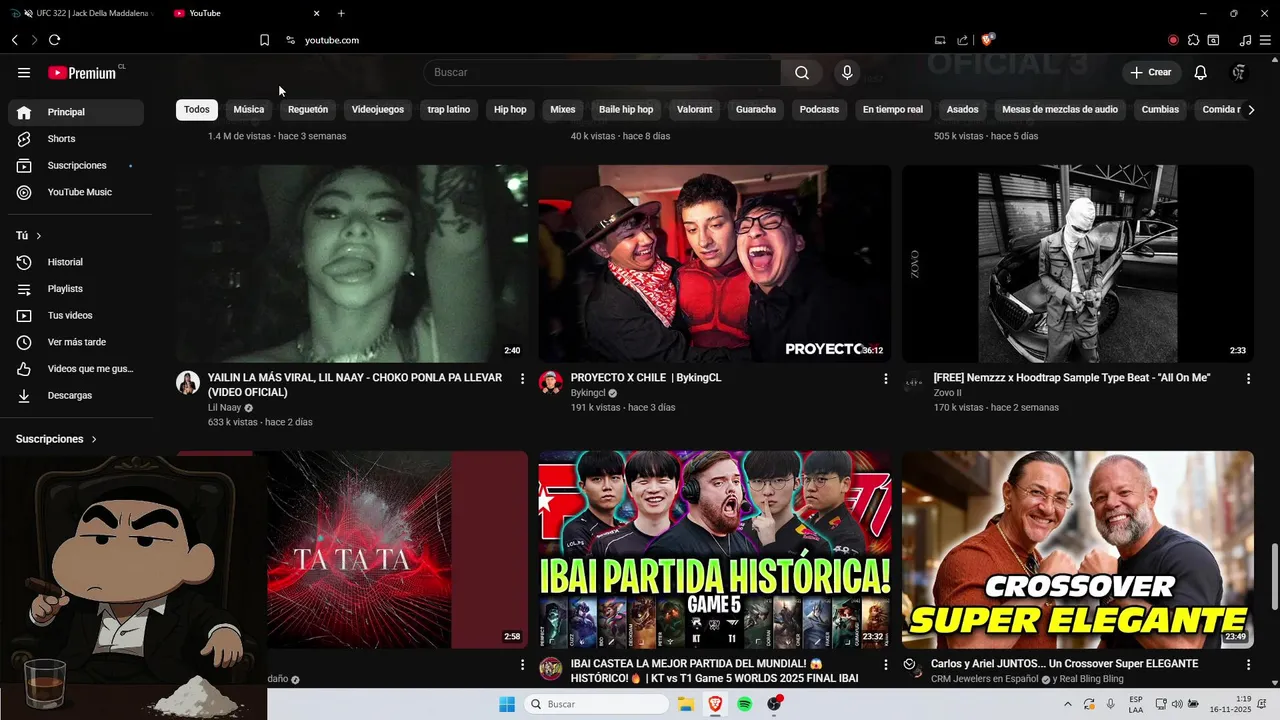Expand the Tú section

(29, 236)
